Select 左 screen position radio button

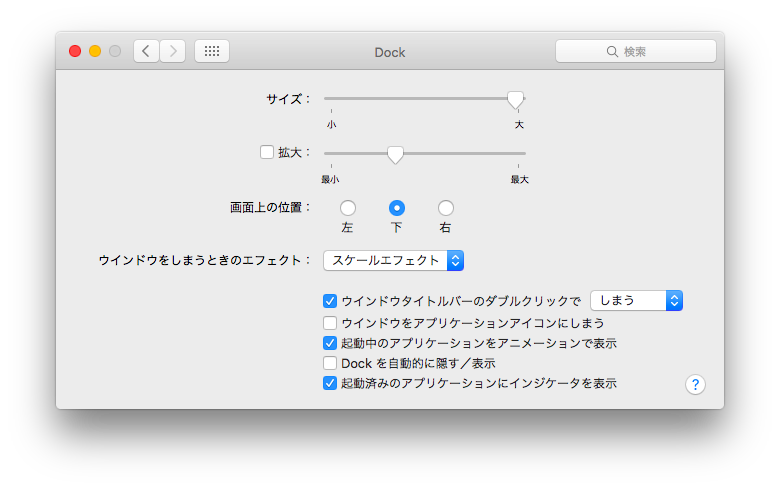point(348,208)
